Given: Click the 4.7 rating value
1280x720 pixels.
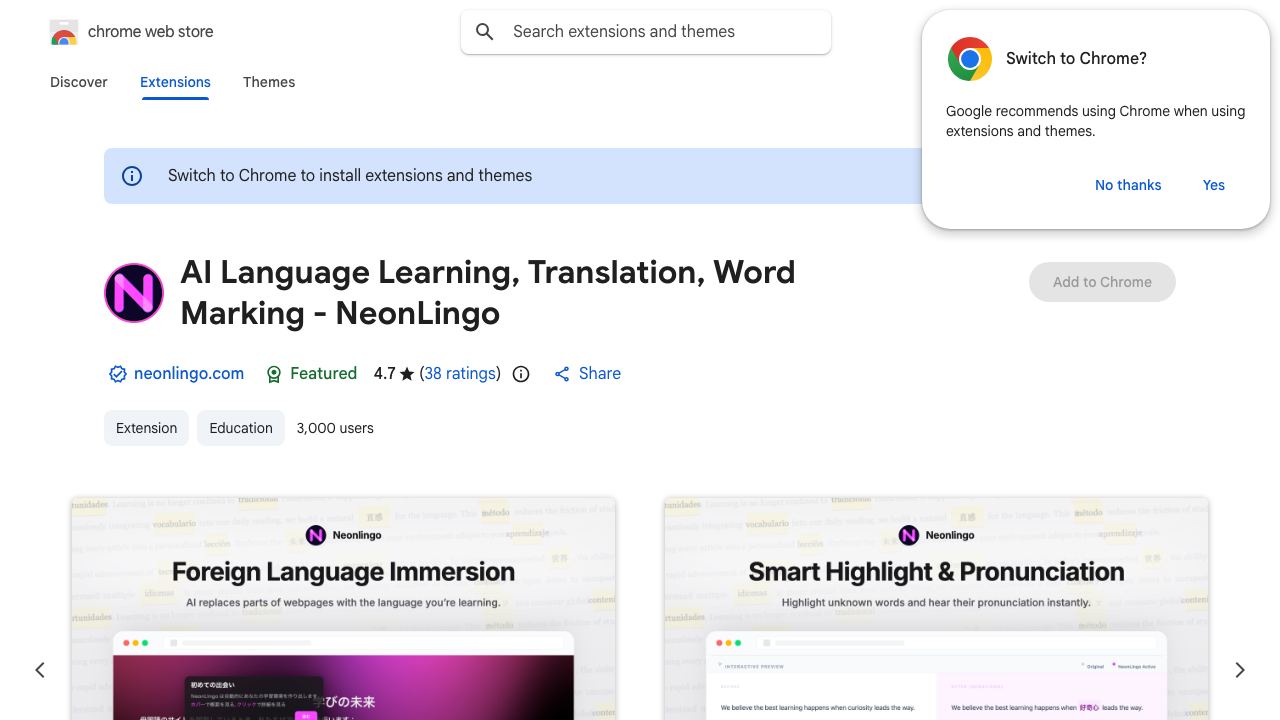Looking at the screenshot, I should (385, 373).
